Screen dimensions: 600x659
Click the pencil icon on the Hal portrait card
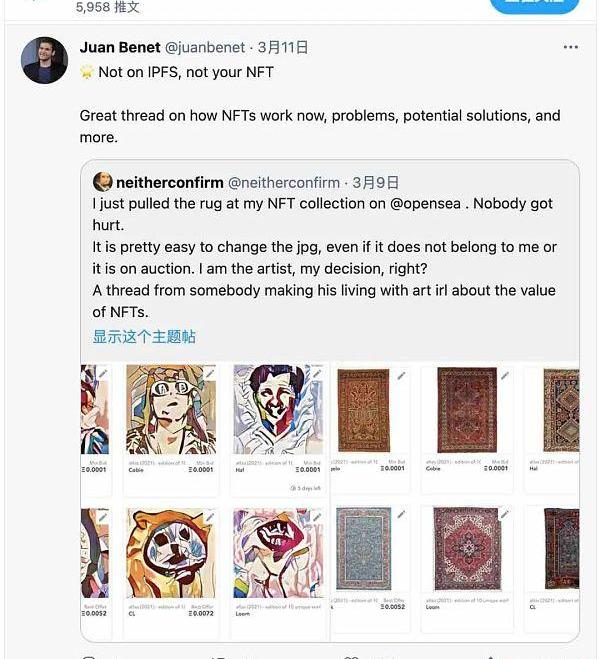pos(317,375)
